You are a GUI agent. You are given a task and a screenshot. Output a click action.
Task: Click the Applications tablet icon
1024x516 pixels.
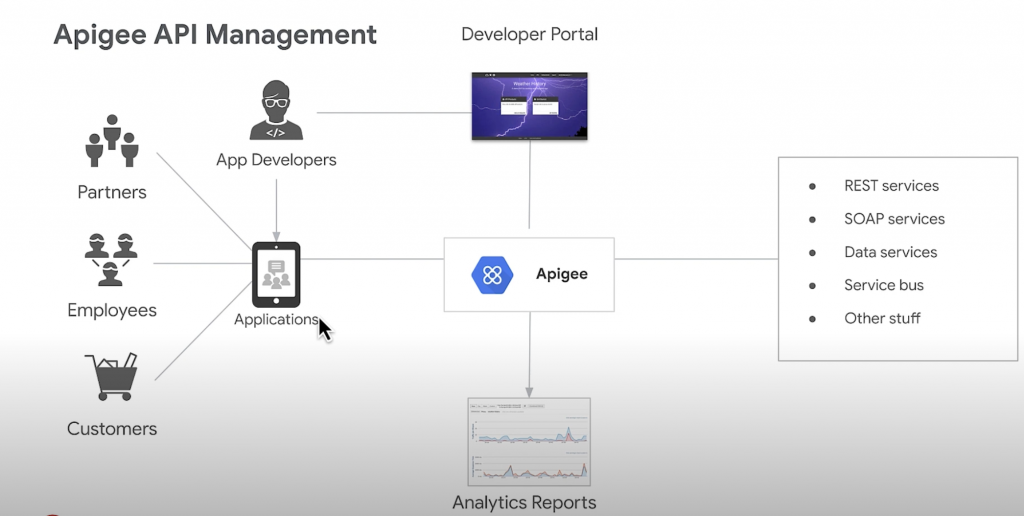click(x=276, y=274)
